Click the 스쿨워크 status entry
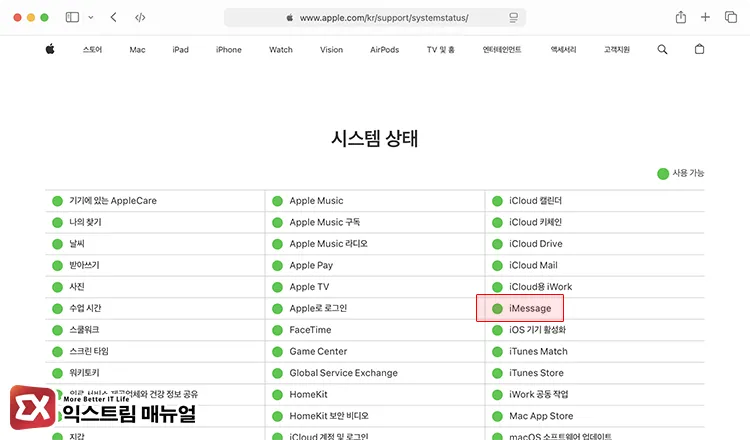The width and height of the screenshot is (750, 440). click(x=84, y=330)
